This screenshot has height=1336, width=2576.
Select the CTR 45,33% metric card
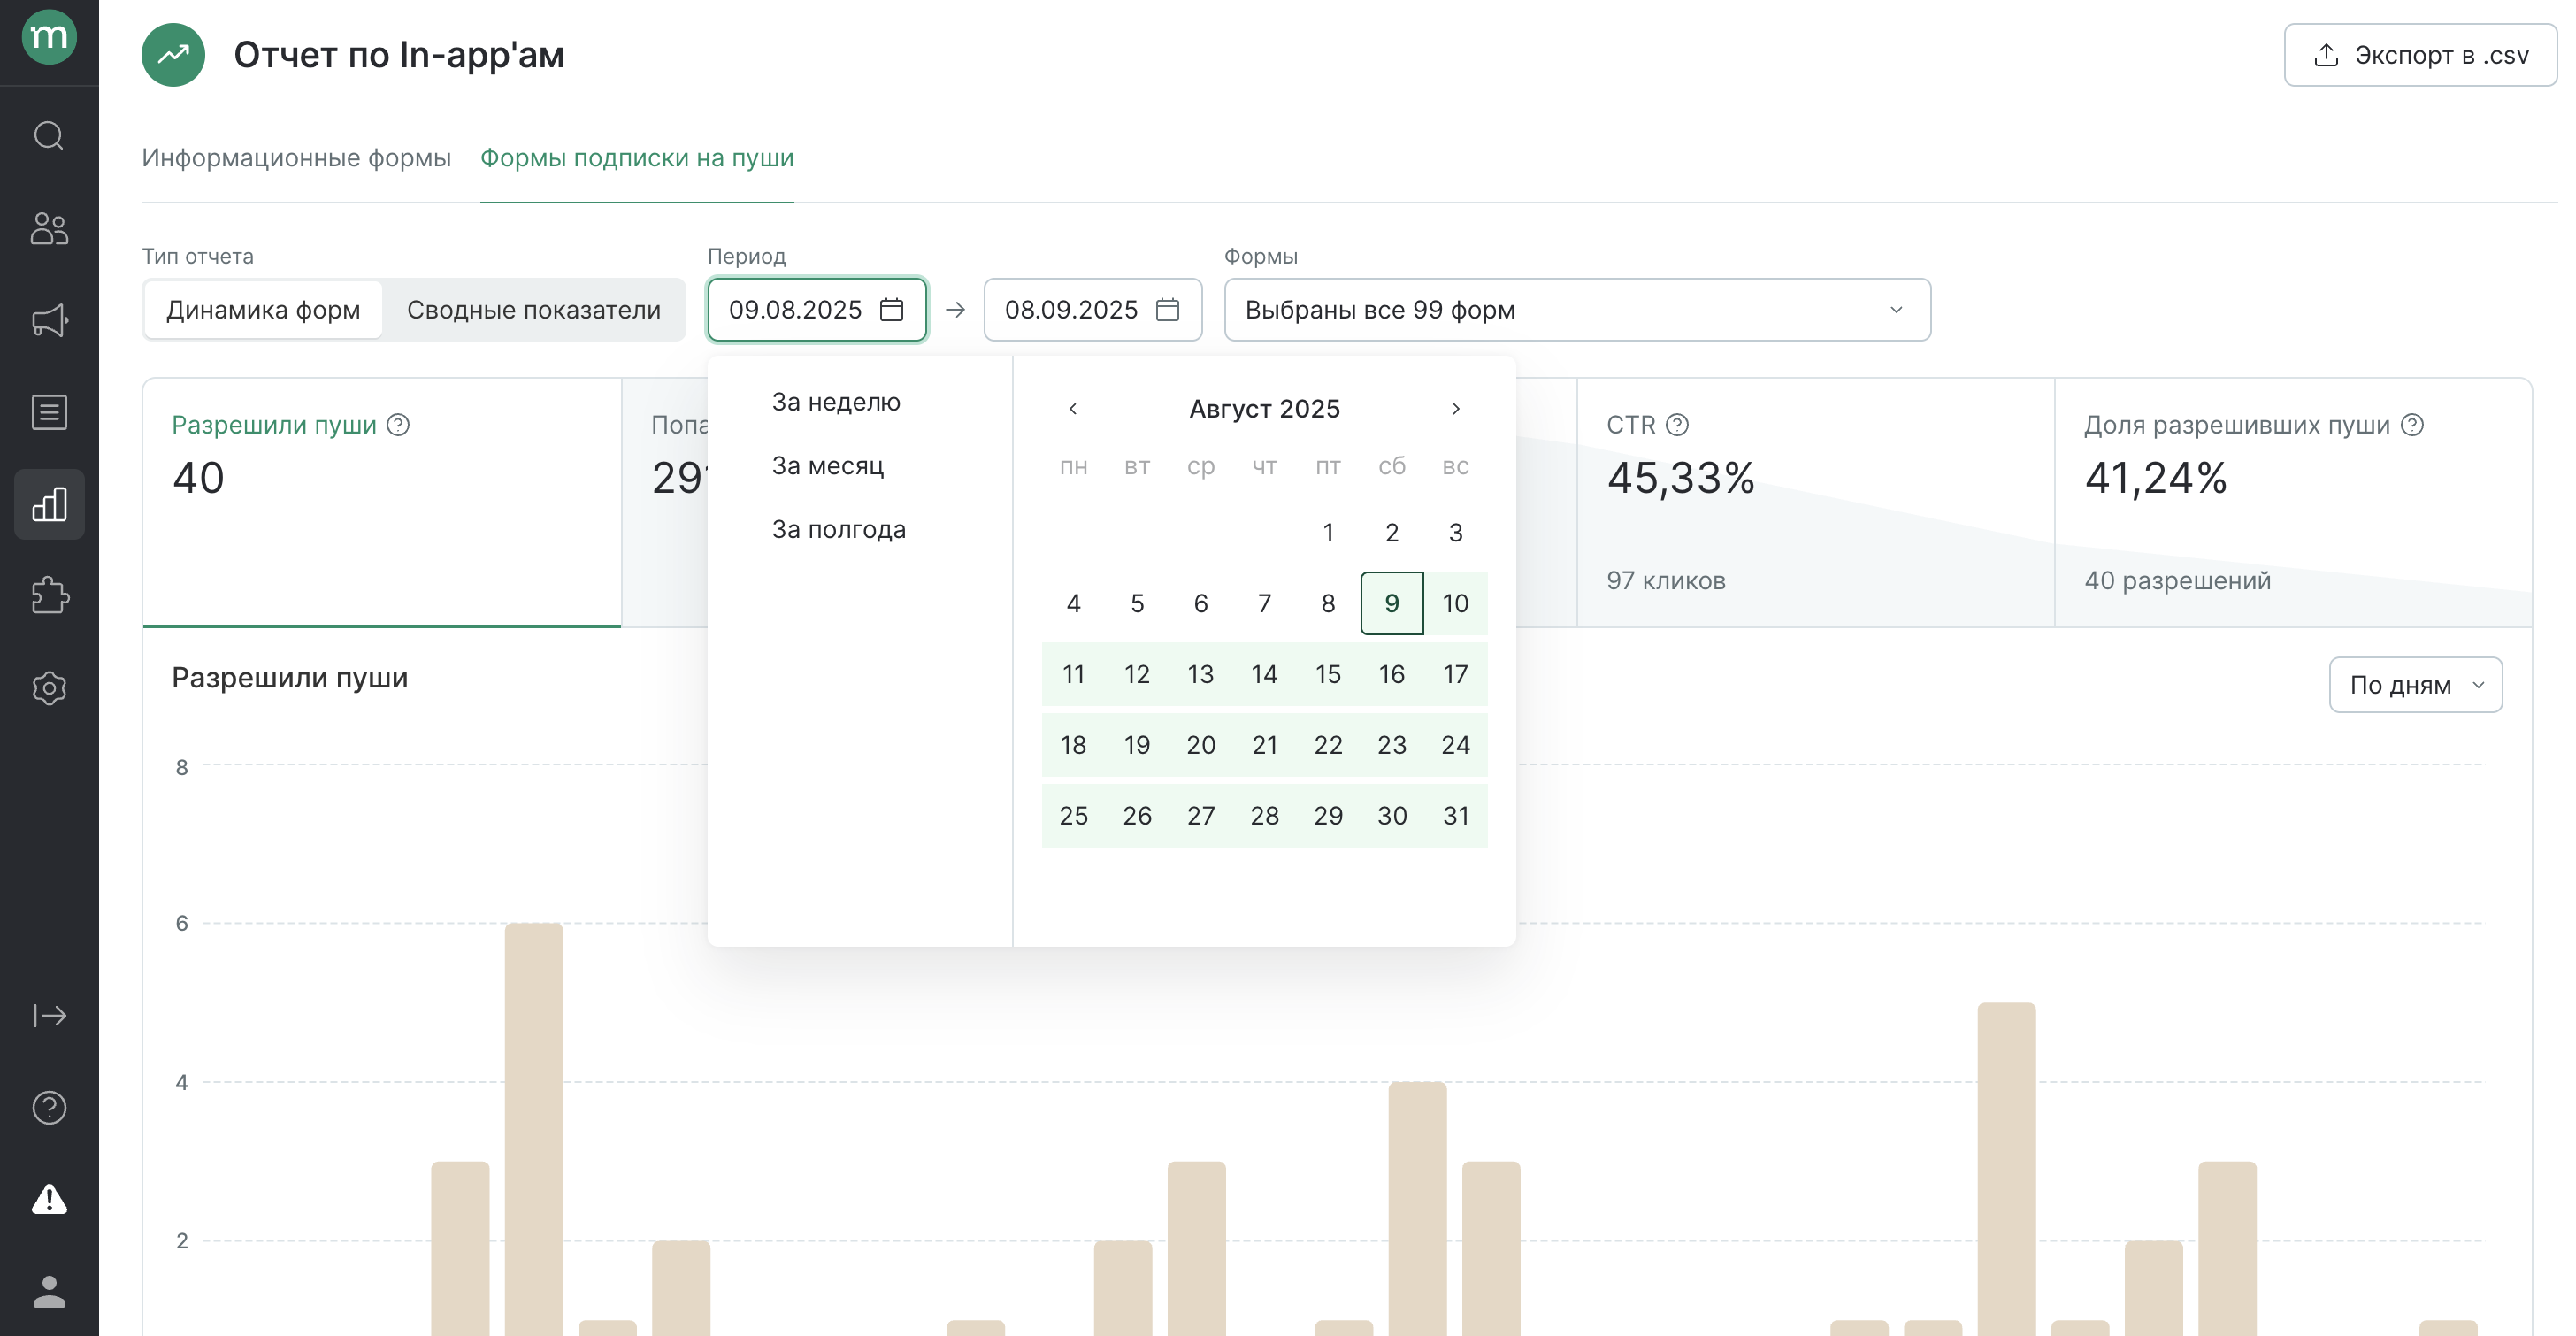click(x=1815, y=502)
